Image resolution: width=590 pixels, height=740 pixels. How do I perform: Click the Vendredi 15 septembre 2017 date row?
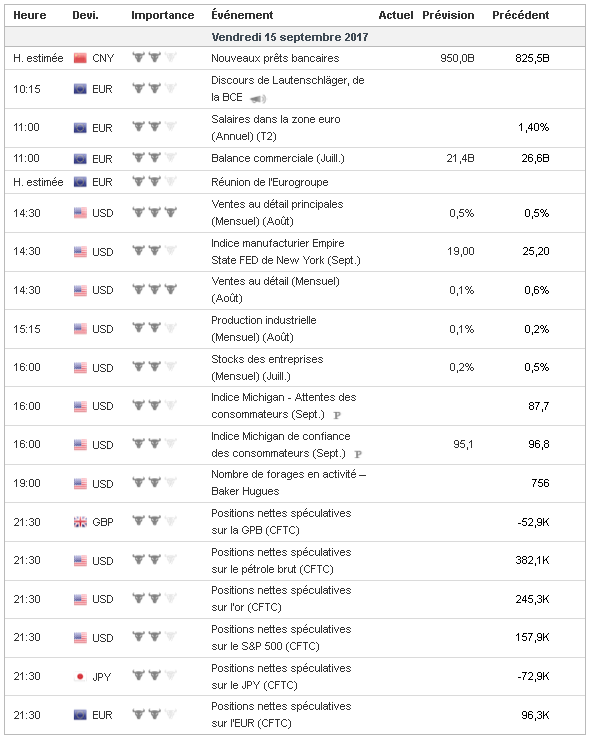pyautogui.click(x=295, y=37)
